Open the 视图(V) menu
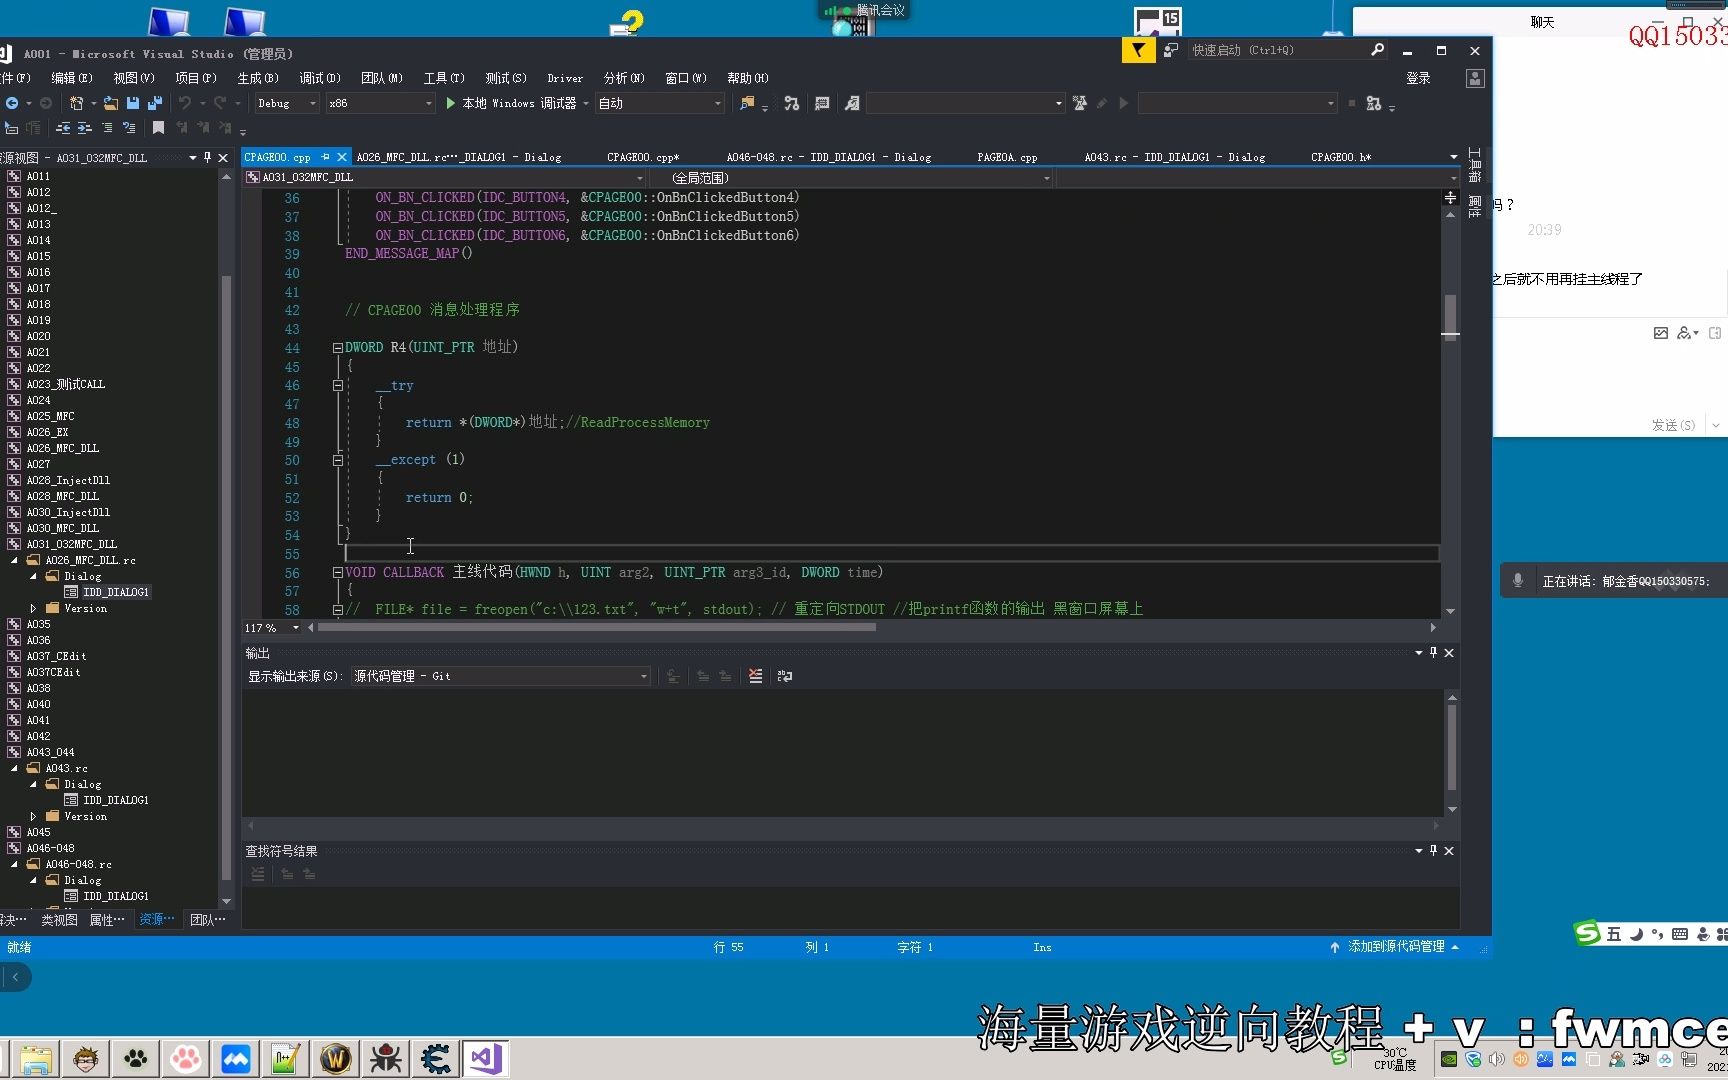The width and height of the screenshot is (1728, 1080). 134,78
